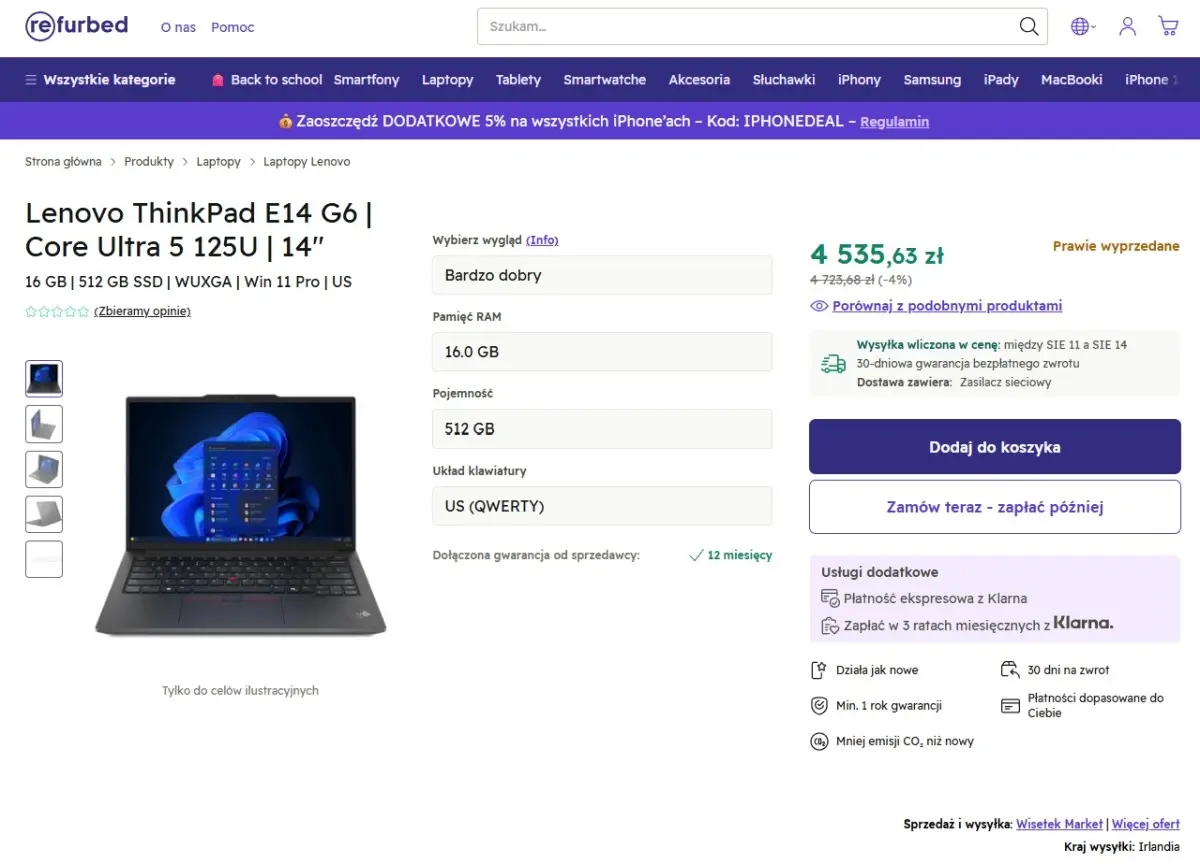The height and width of the screenshot is (864, 1200).
Task: Open the language globe selector
Action: pyautogui.click(x=1083, y=27)
